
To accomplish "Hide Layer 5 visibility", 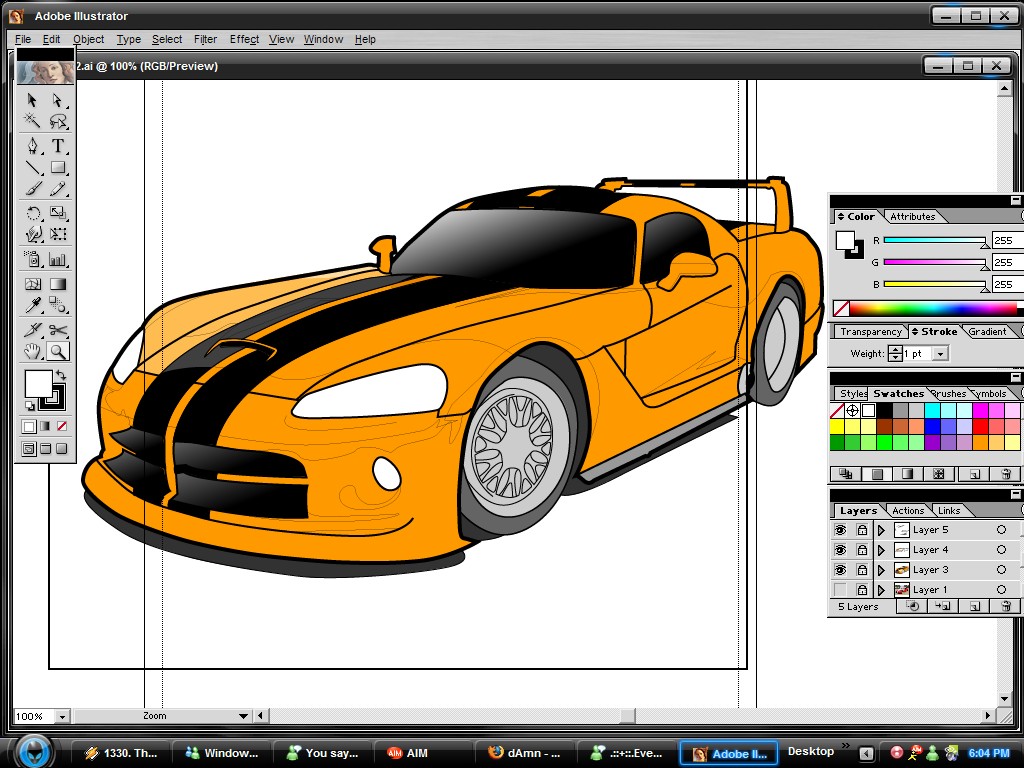I will point(839,530).
